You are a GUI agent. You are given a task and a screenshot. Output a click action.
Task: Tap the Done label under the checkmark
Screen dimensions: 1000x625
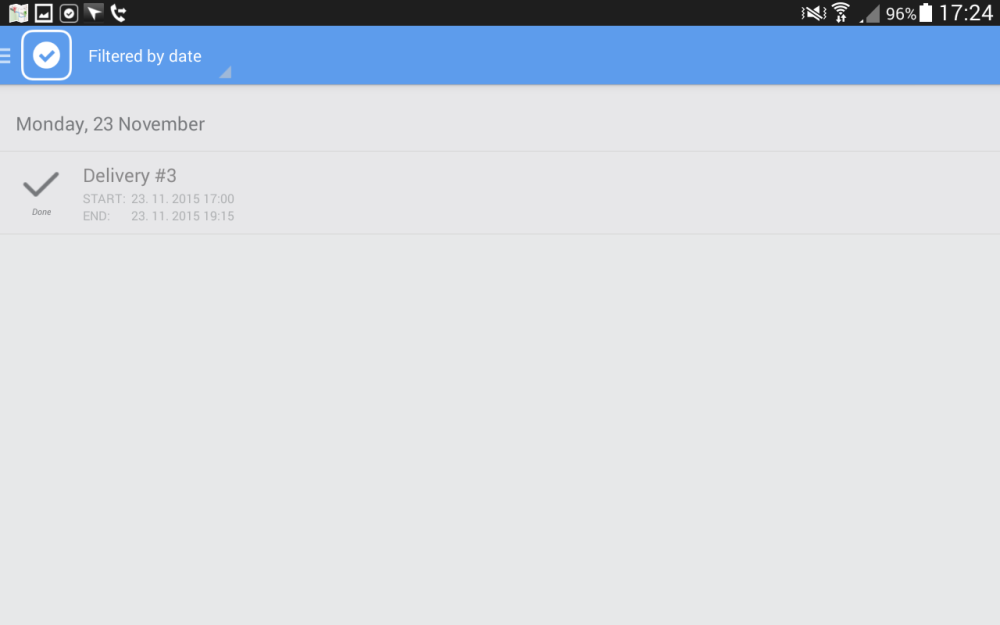(x=41, y=212)
